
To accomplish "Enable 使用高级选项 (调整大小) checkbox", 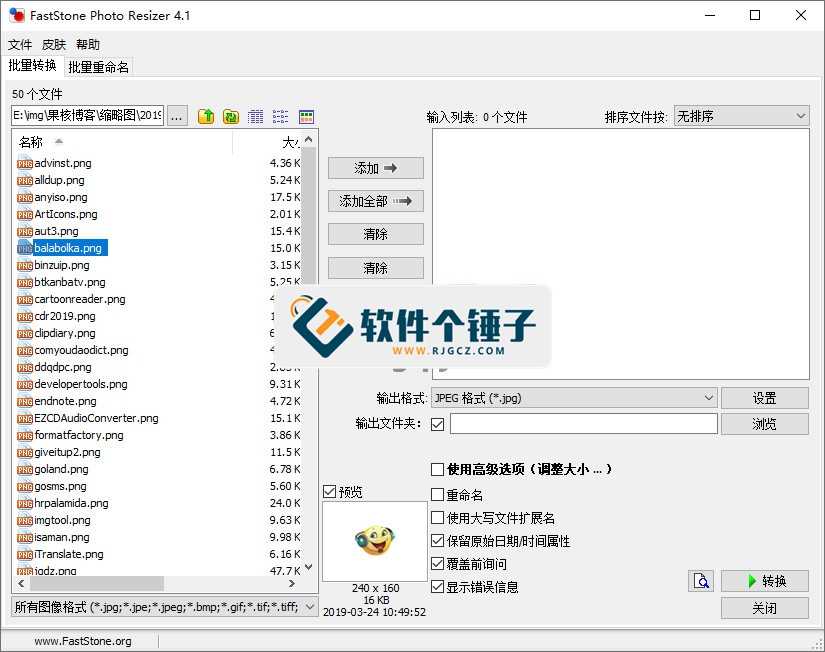I will 437,469.
